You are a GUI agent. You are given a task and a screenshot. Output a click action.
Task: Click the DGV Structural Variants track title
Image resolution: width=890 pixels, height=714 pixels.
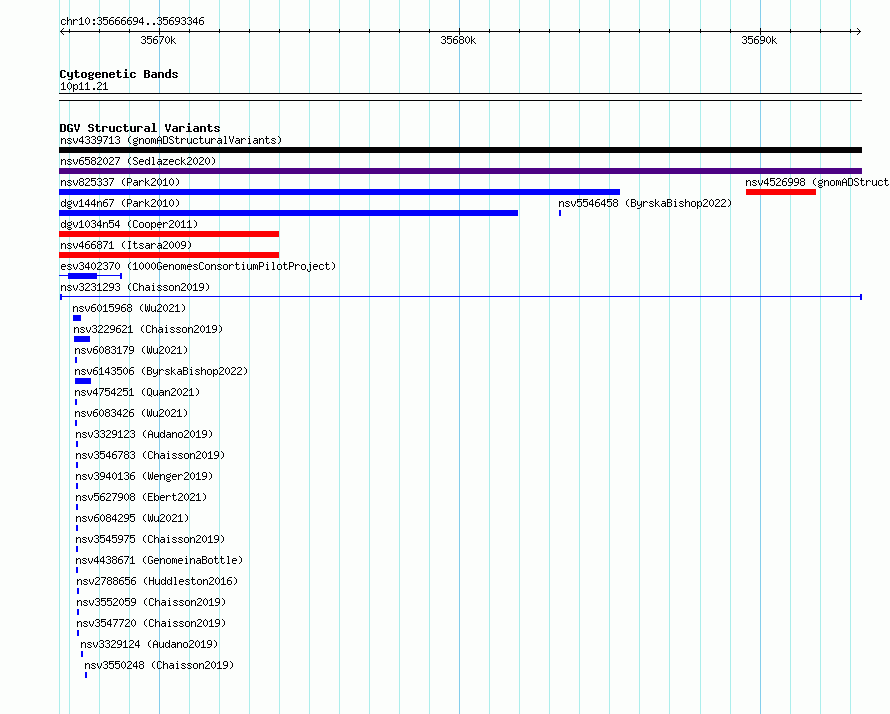coord(140,128)
